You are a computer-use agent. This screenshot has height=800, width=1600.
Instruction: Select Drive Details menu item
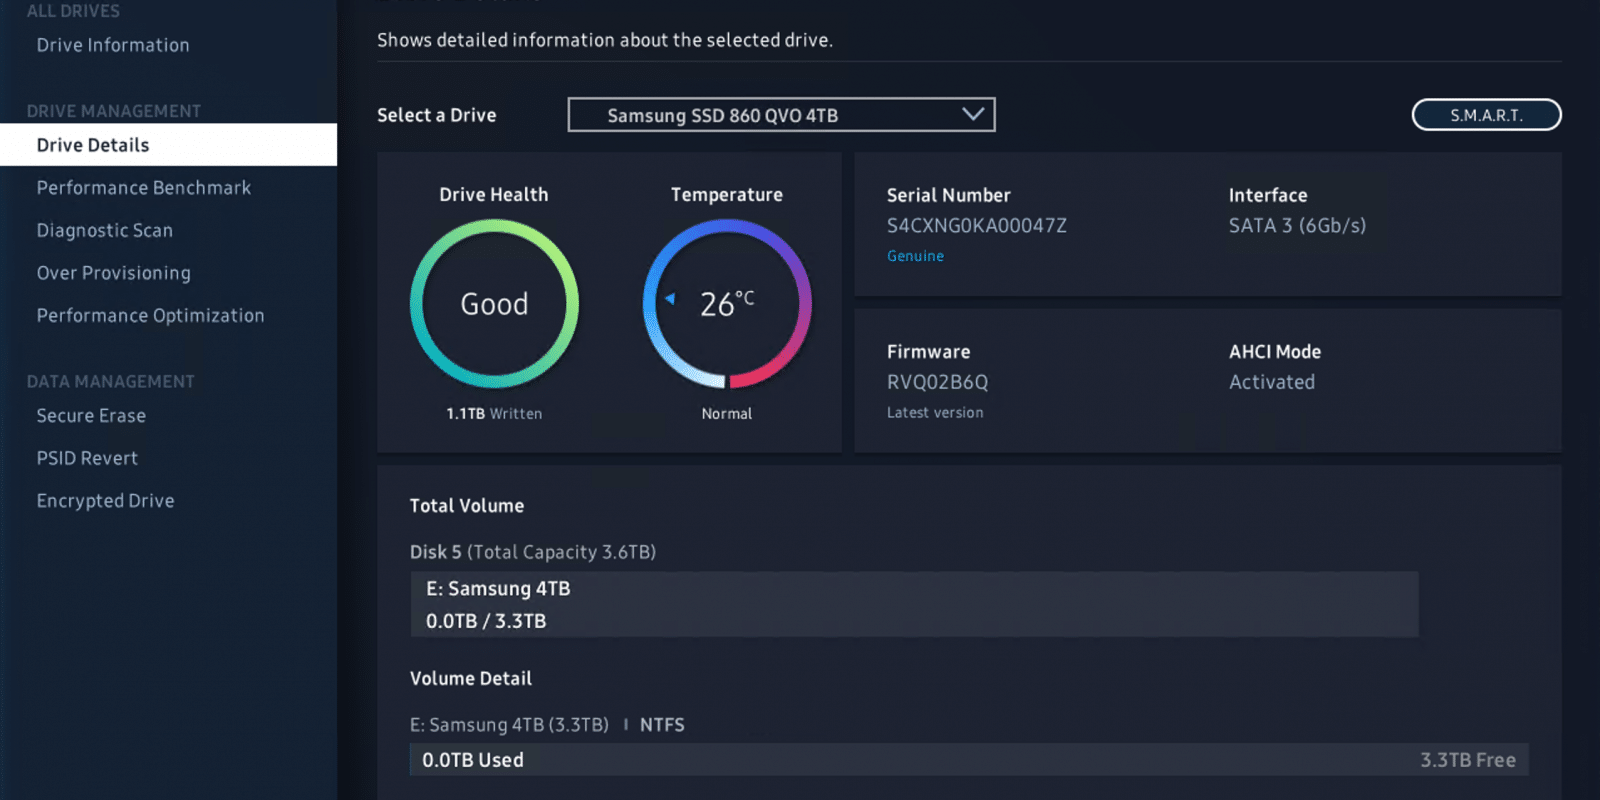tap(168, 145)
